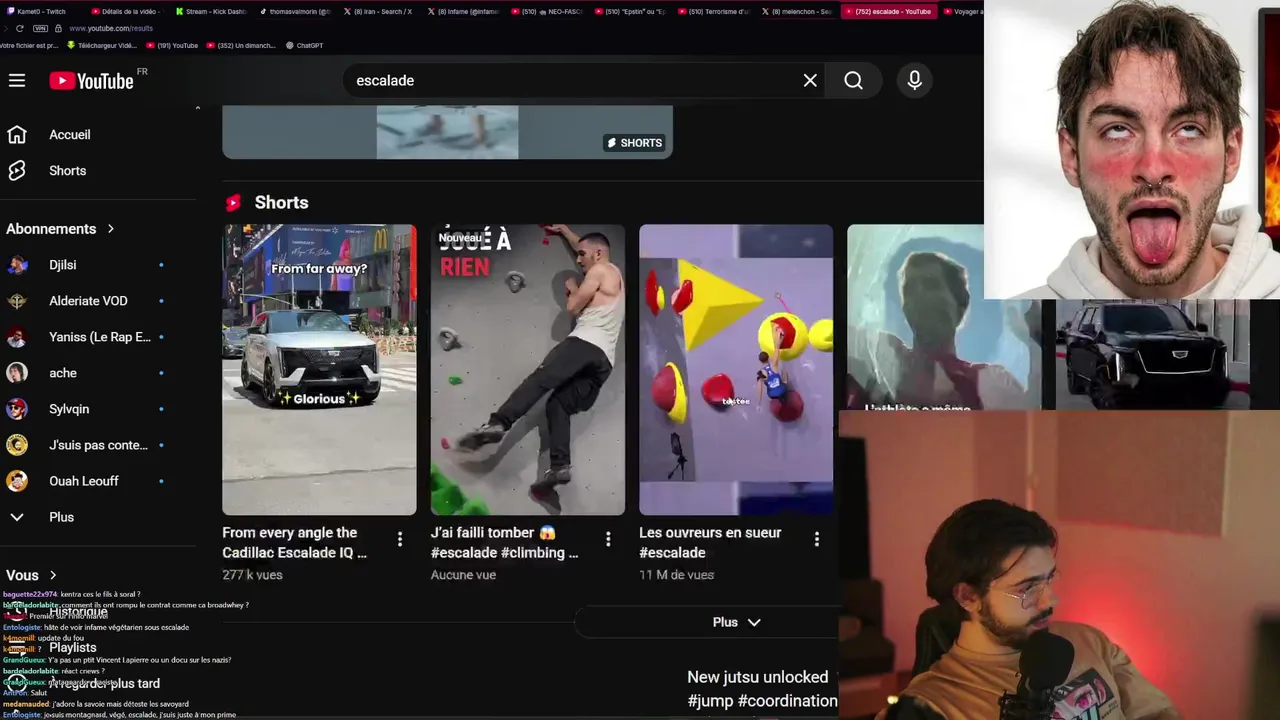Open the YouTube hamburger guide menu
The image size is (1280, 720).
[x=17, y=81]
